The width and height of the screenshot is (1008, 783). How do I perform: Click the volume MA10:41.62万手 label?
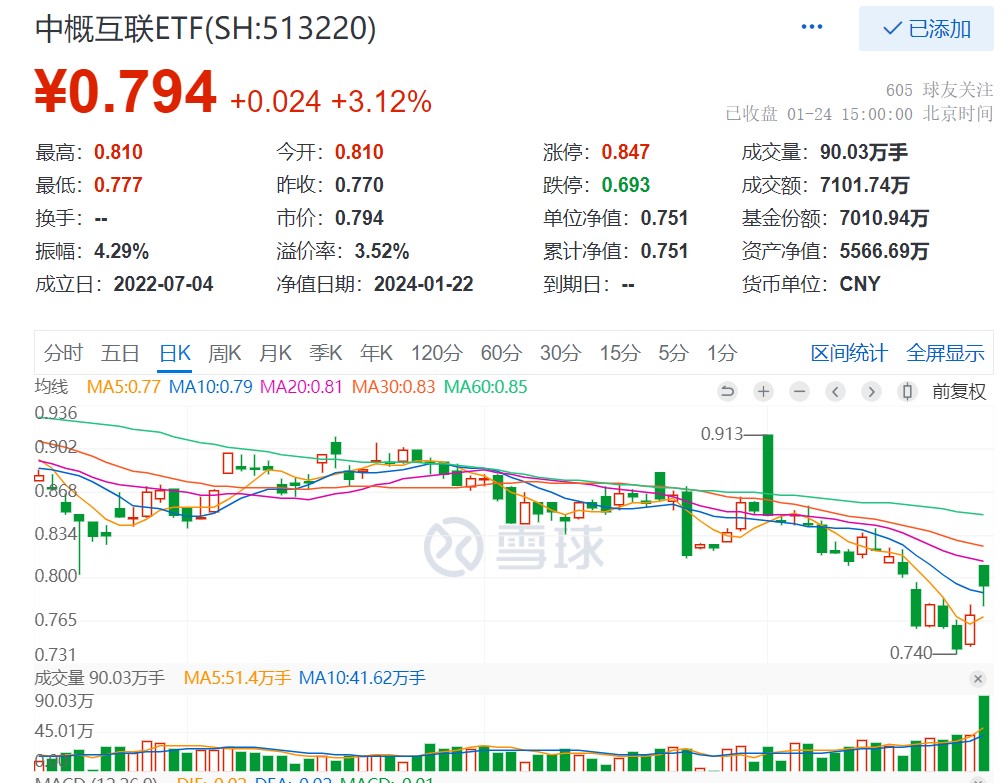pyautogui.click(x=362, y=678)
